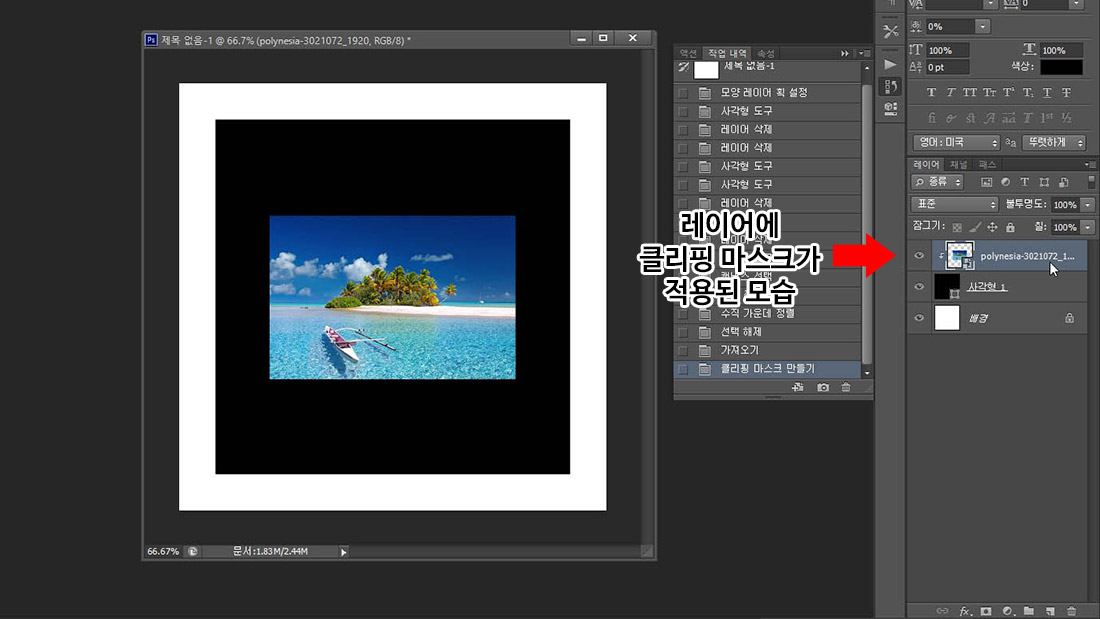The height and width of the screenshot is (619, 1100).
Task: Select 클리핑 마스크 만들기 history state
Action: coord(767,368)
